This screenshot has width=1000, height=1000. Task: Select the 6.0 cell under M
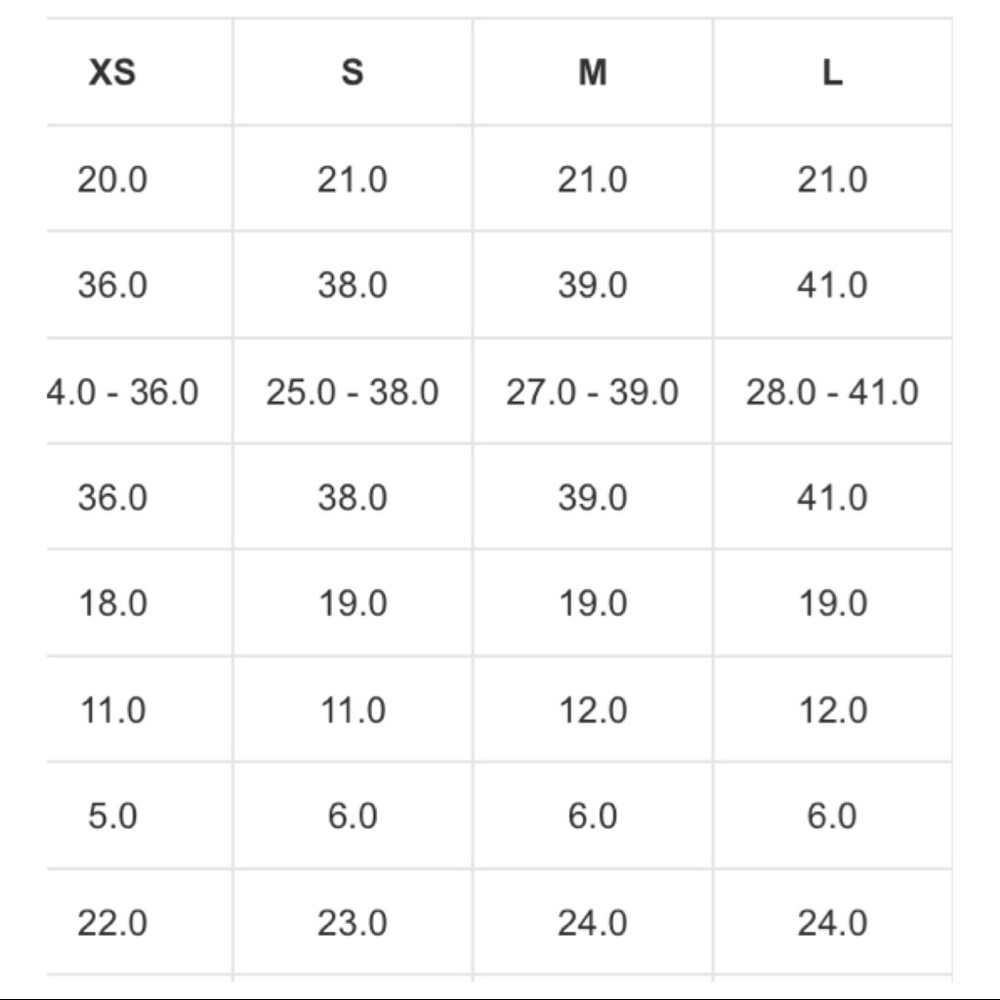[592, 816]
